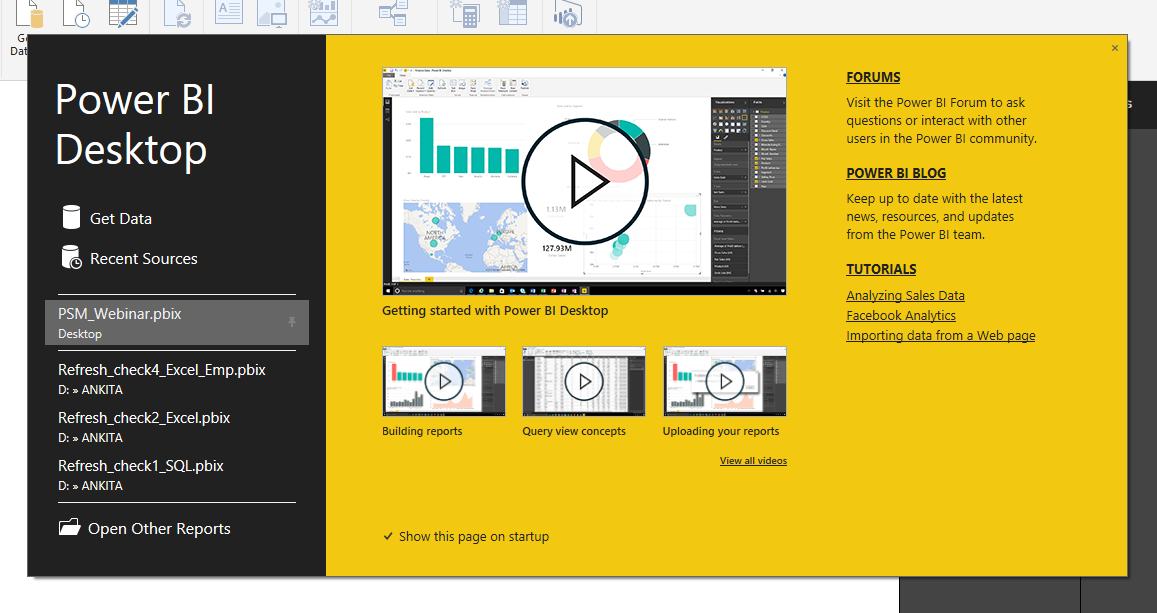Open the FORUMS link
Image resolution: width=1157 pixels, height=613 pixels.
[873, 77]
